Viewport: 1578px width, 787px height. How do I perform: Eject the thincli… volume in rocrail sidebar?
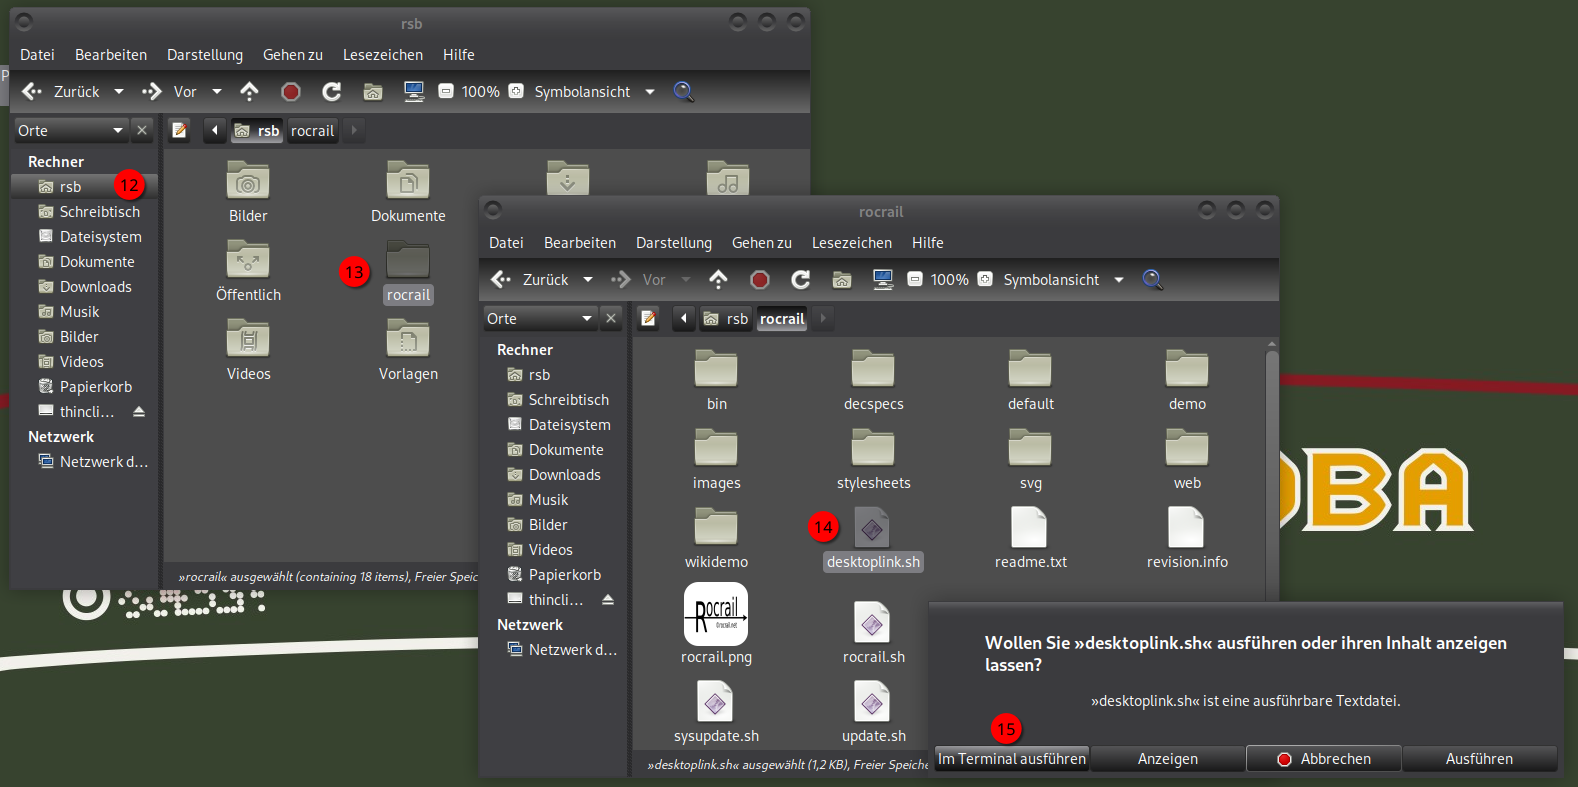pyautogui.click(x=608, y=600)
